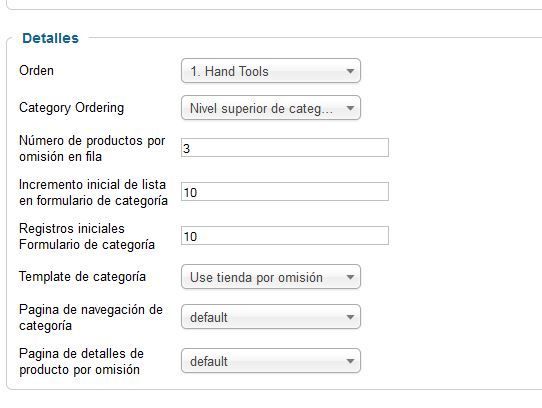The height and width of the screenshot is (408, 542).
Task: Click arrow on product details page select
Action: click(x=350, y=361)
